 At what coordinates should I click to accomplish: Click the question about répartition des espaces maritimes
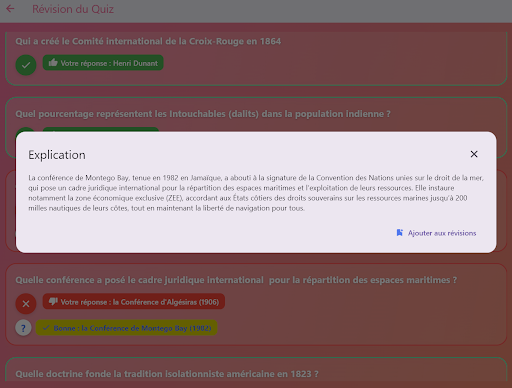pyautogui.click(x=236, y=280)
